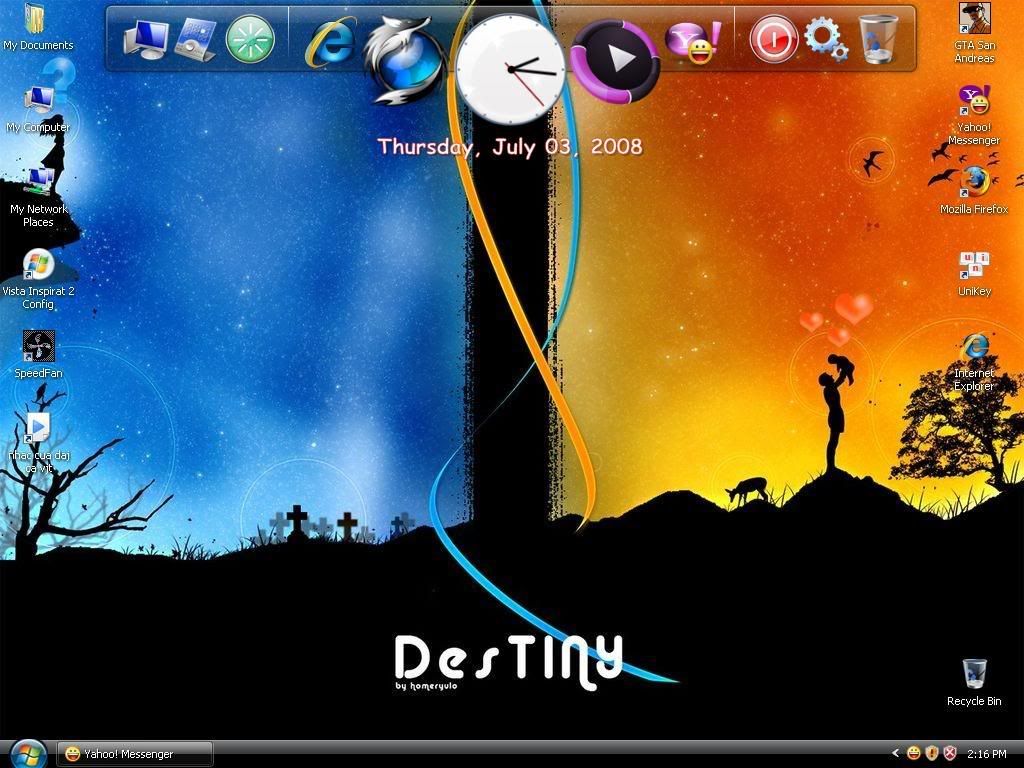This screenshot has width=1024, height=768.
Task: Launch Internet Explorer from the dock
Action: click(x=331, y=42)
